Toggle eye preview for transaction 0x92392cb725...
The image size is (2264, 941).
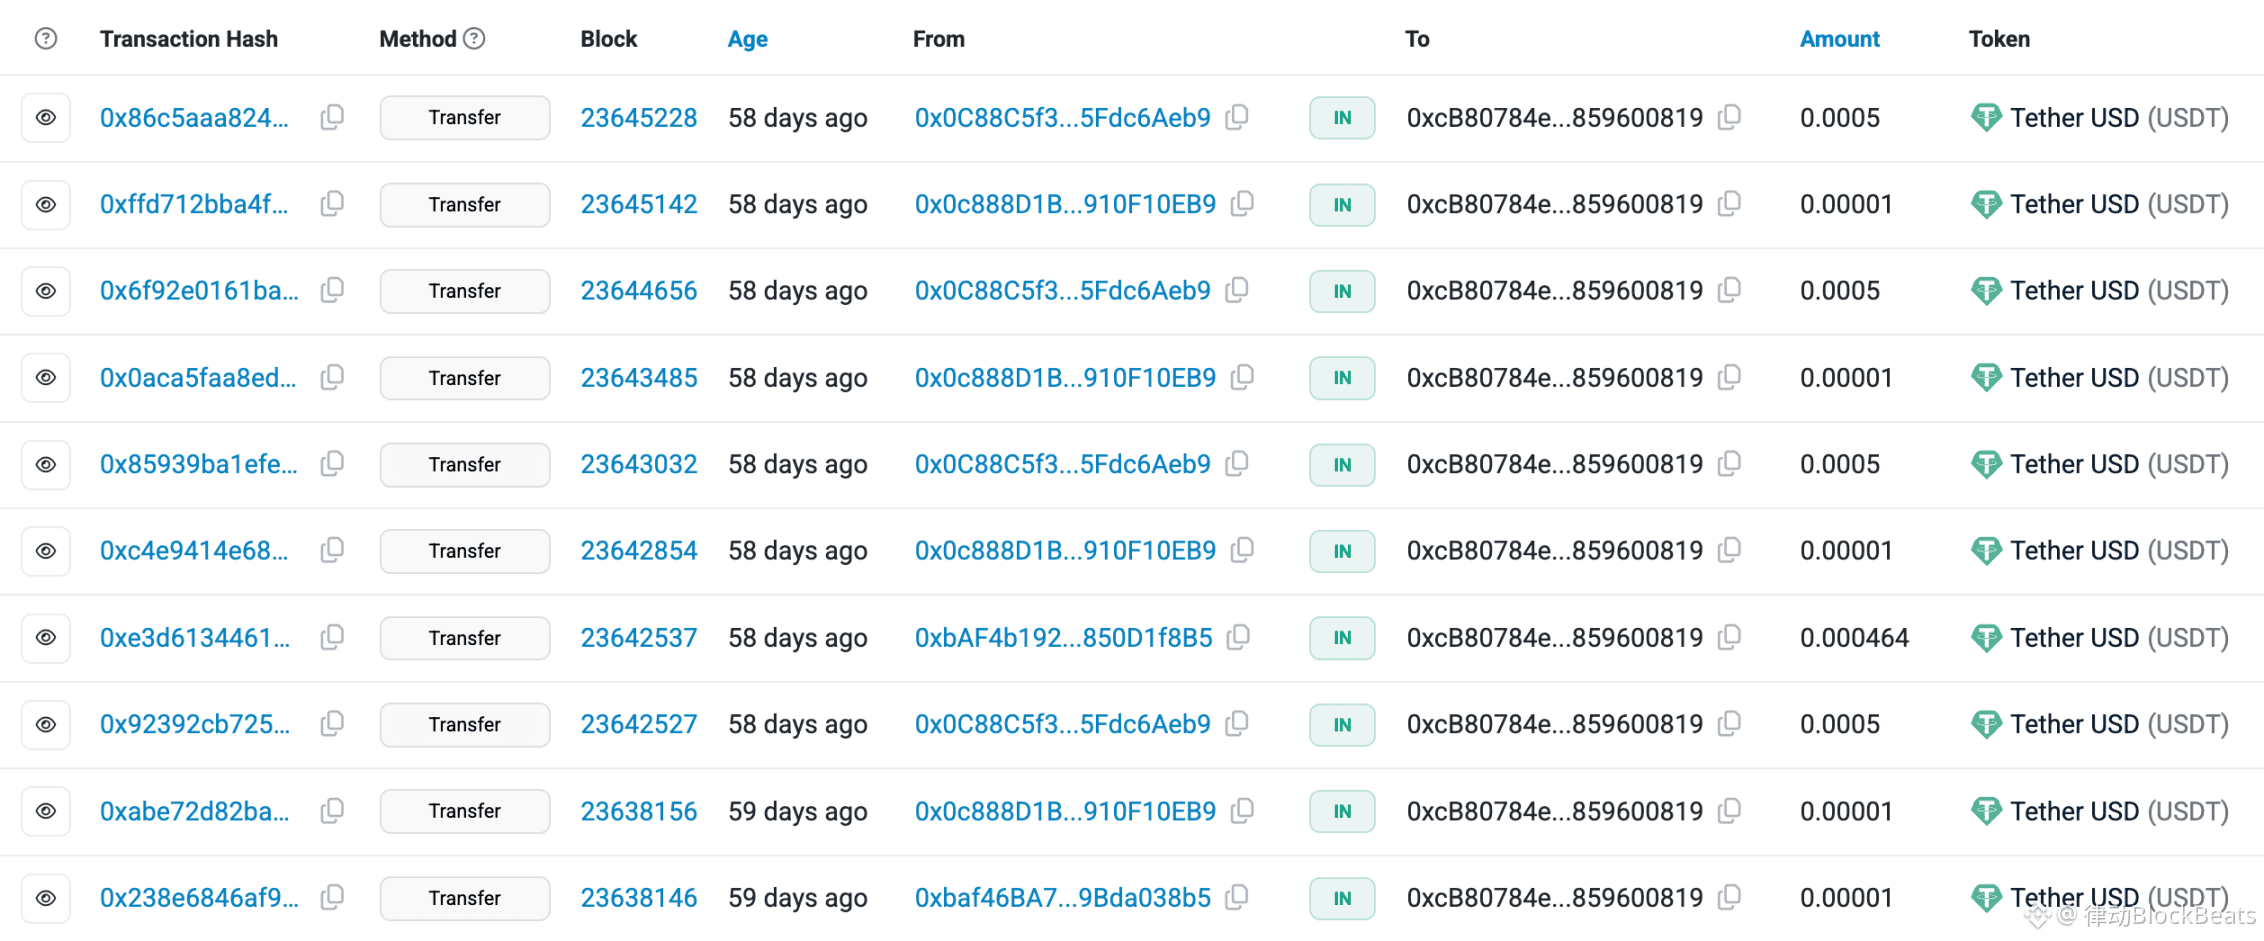point(46,725)
